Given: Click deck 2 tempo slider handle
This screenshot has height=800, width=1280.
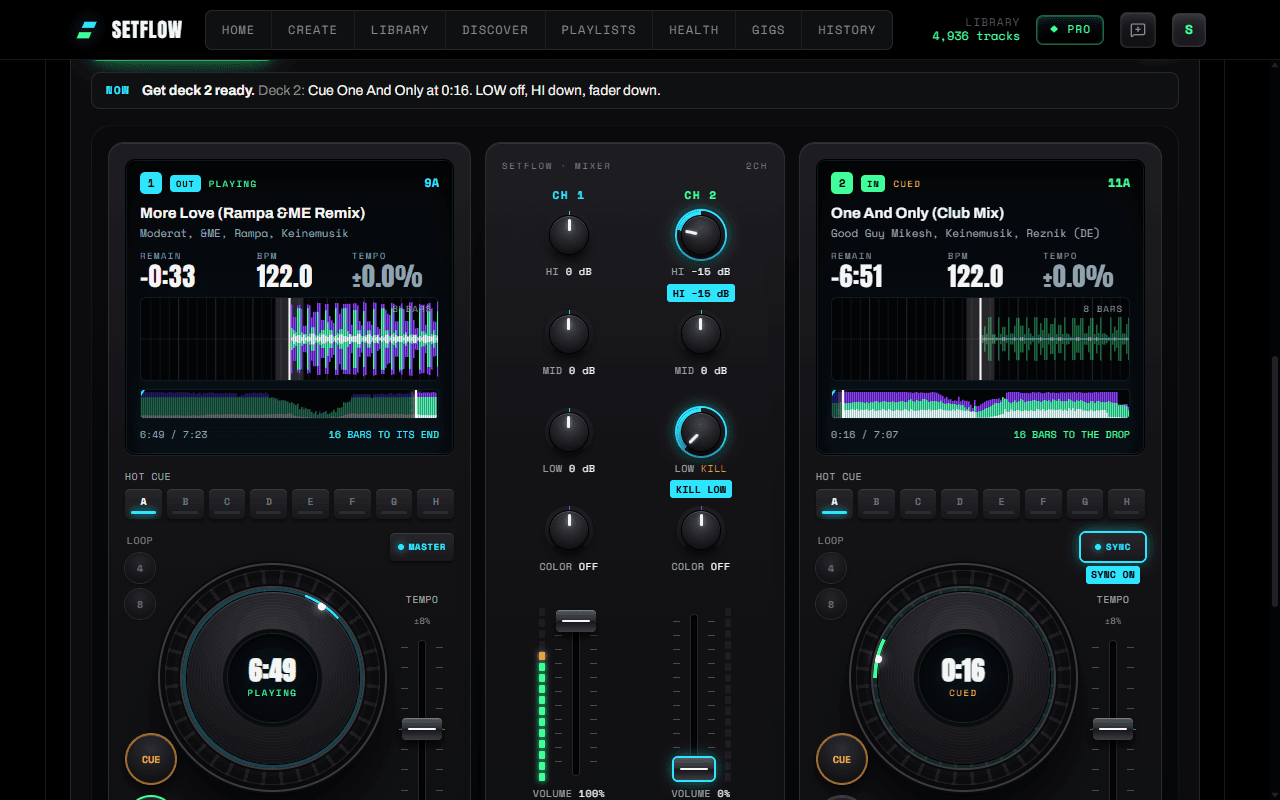Looking at the screenshot, I should [x=1113, y=729].
